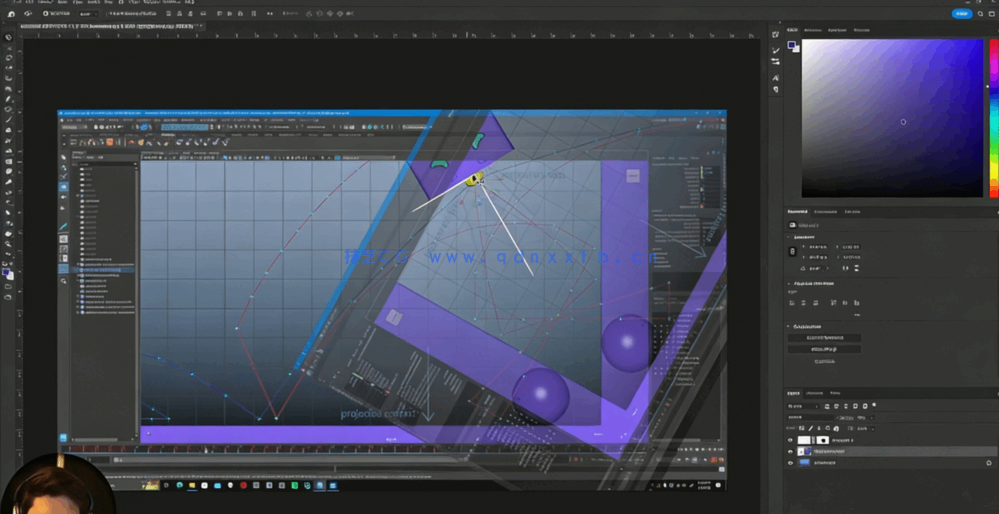The image size is (999, 514).
Task: Select the Move tool at top of toolbar
Action: (x=8, y=37)
